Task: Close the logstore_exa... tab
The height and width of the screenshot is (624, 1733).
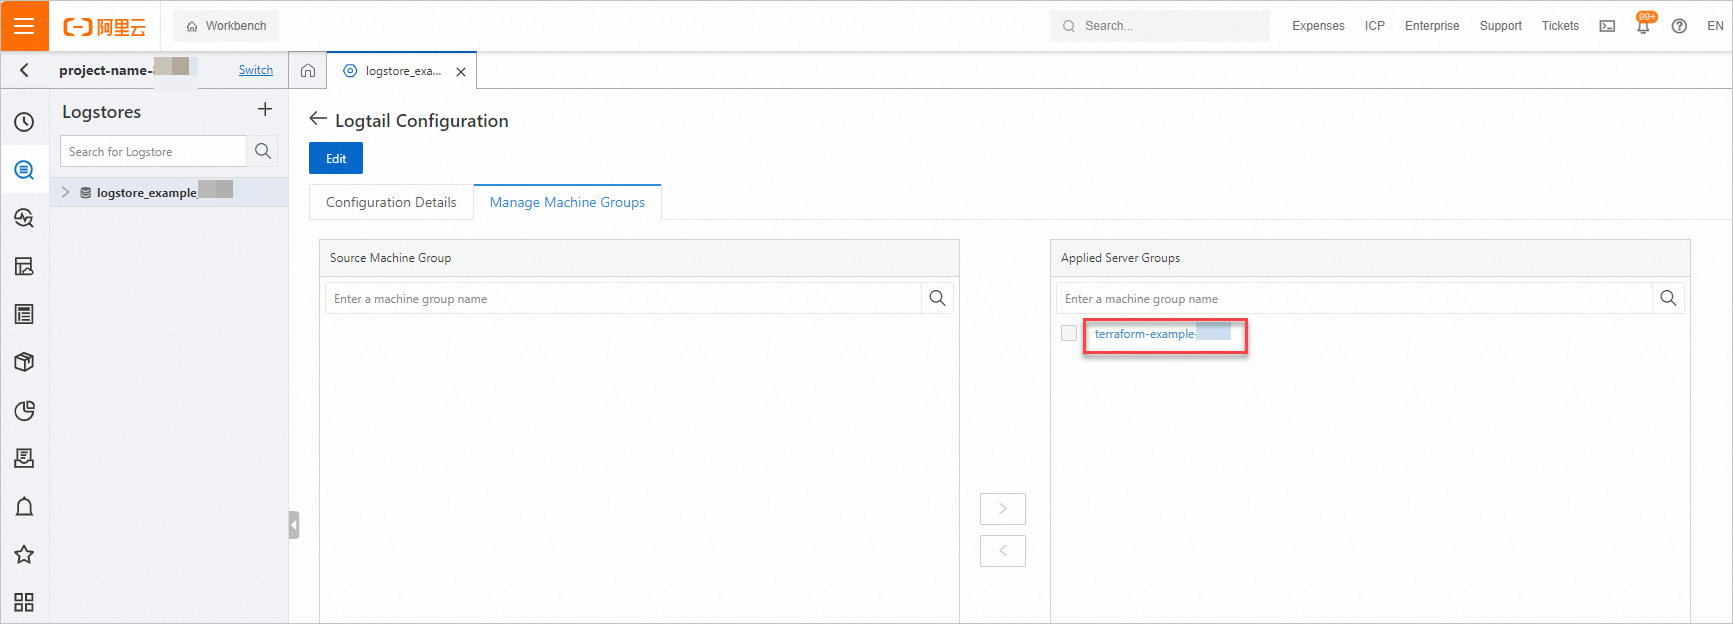Action: 461,72
